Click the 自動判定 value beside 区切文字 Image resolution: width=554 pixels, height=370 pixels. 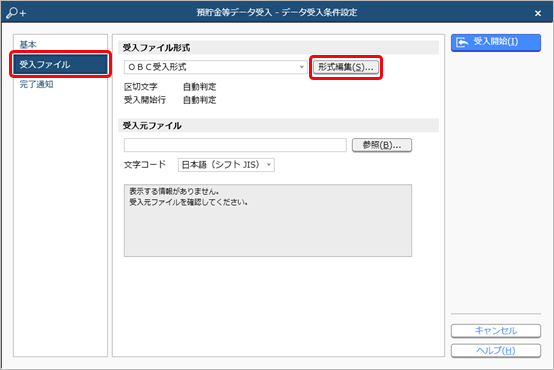pos(200,87)
